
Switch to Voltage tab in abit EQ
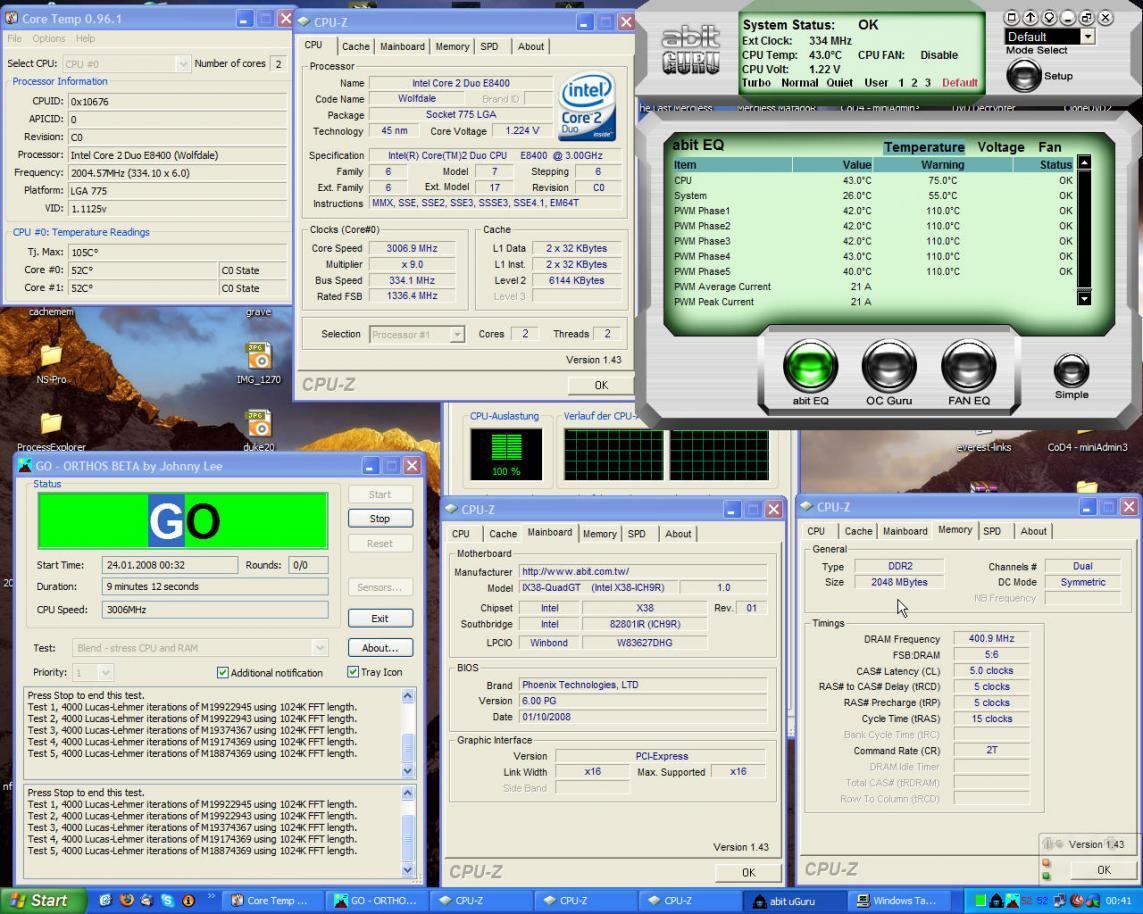pyautogui.click(x=1000, y=147)
